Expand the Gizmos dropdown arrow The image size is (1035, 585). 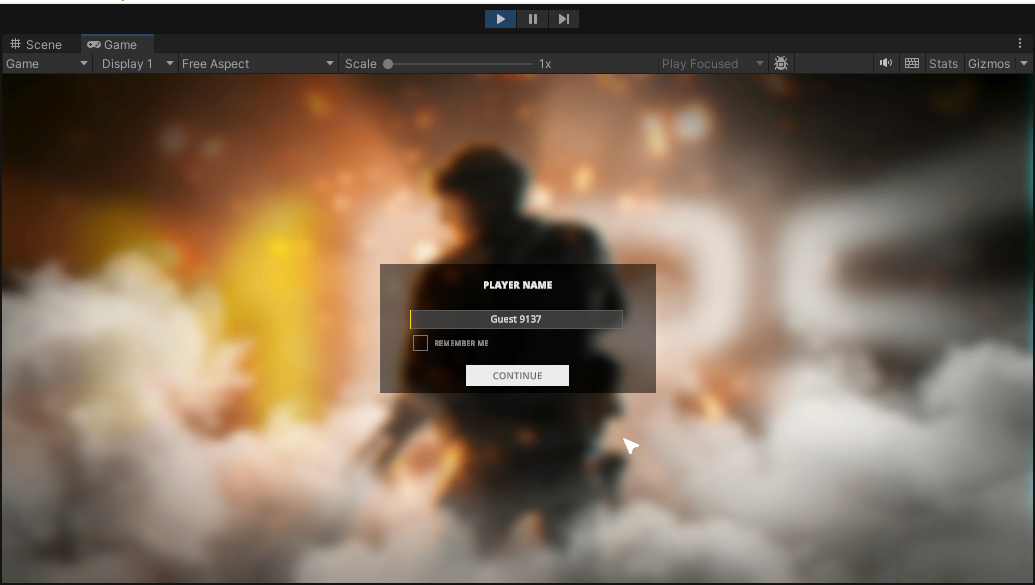pos(1024,63)
